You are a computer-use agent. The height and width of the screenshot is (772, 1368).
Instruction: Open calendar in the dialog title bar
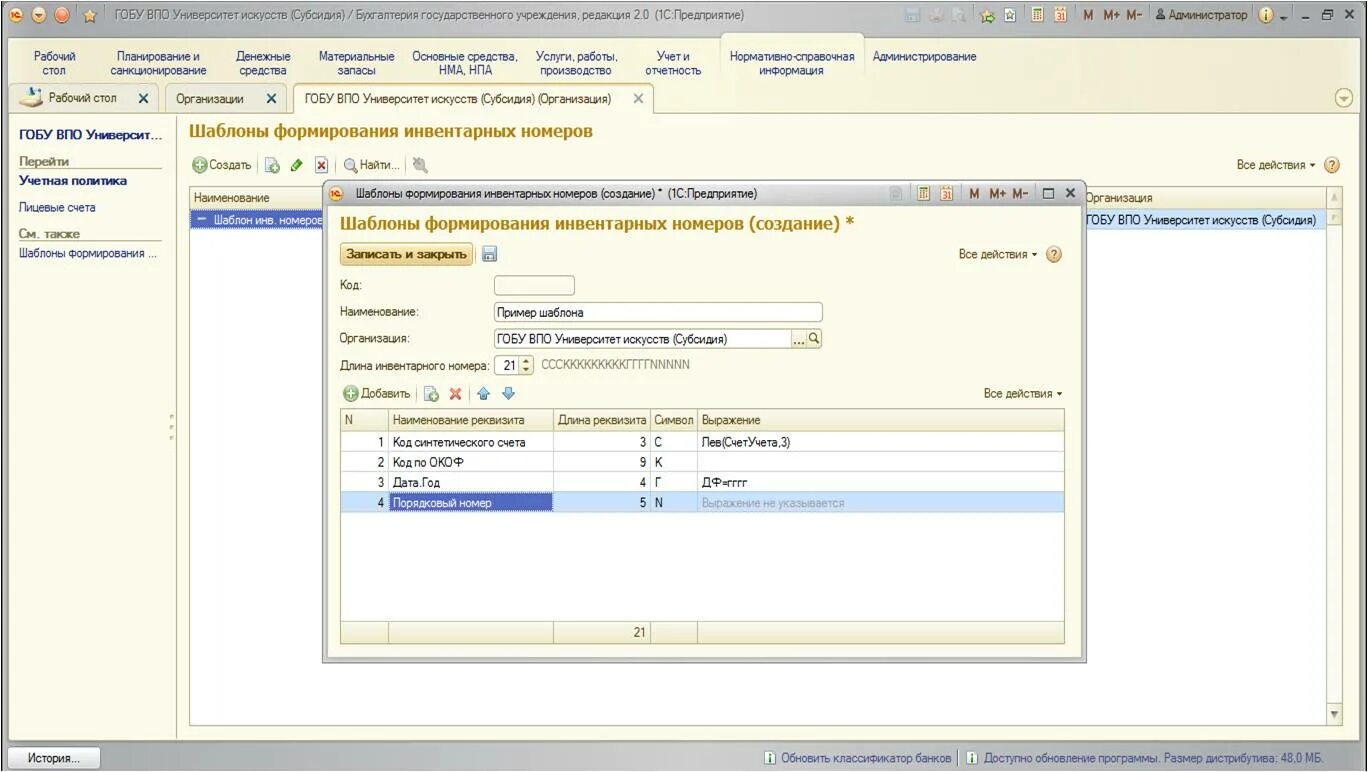tap(946, 193)
